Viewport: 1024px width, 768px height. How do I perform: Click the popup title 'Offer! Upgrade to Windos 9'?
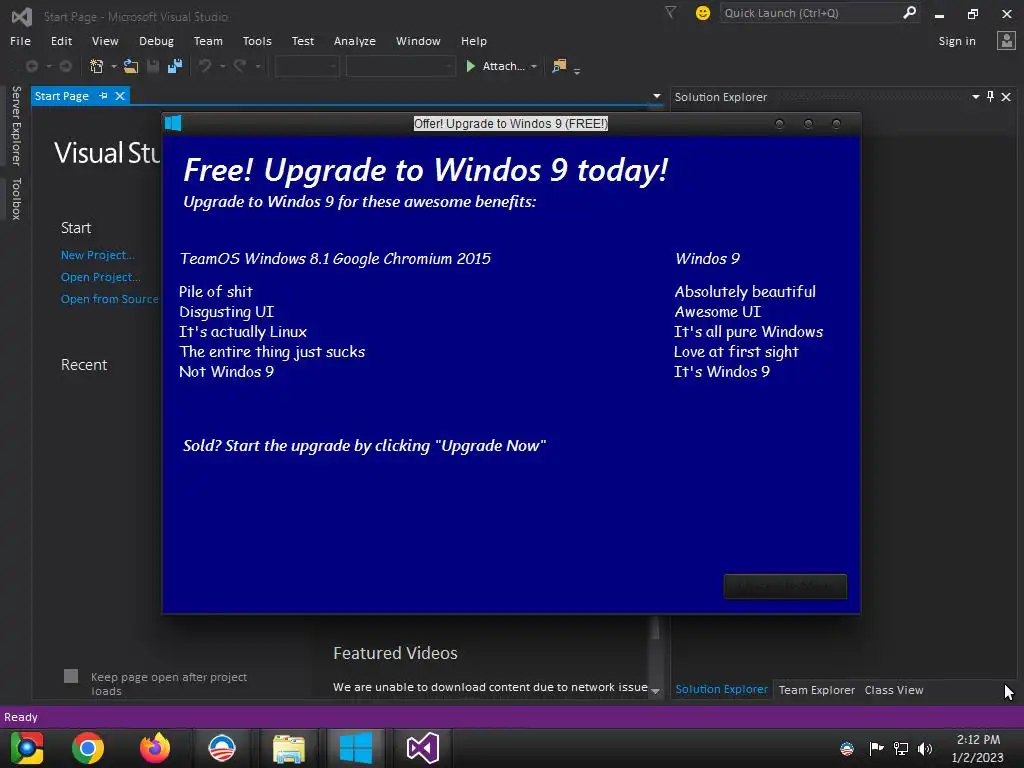coord(511,123)
